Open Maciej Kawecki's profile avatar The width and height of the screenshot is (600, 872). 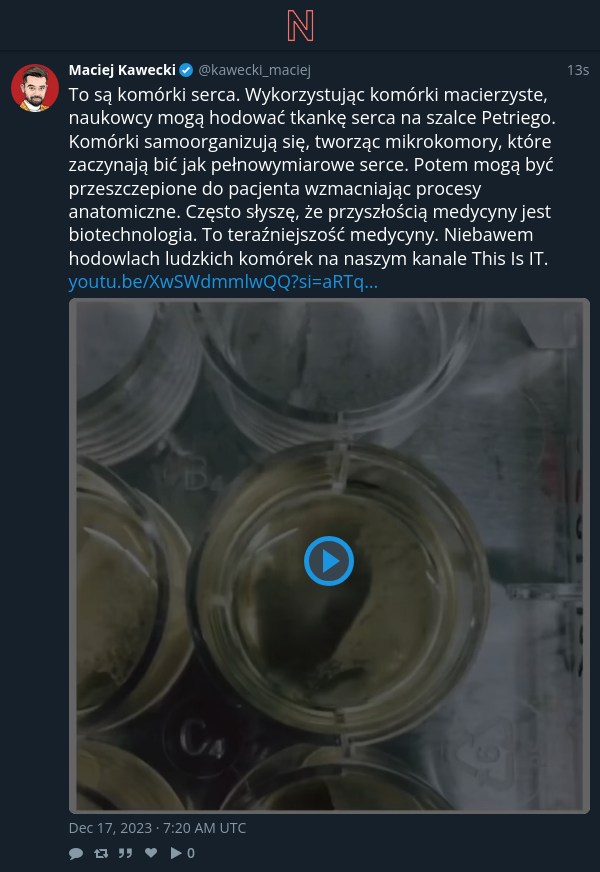point(35,88)
